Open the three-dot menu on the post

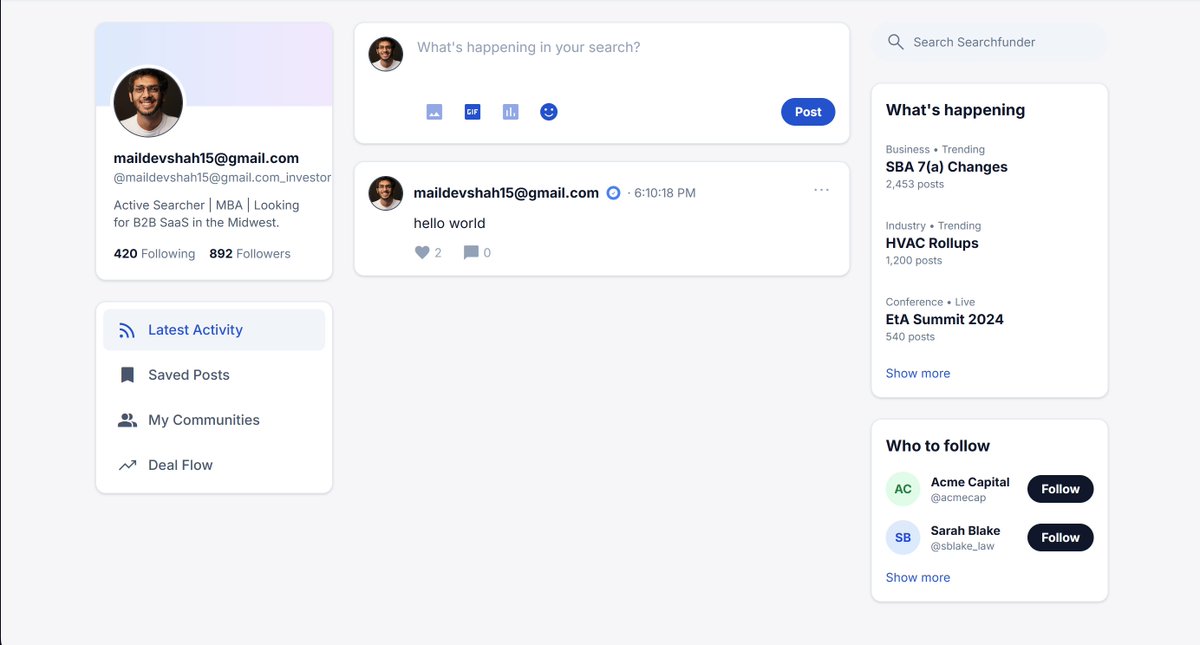pos(821,190)
